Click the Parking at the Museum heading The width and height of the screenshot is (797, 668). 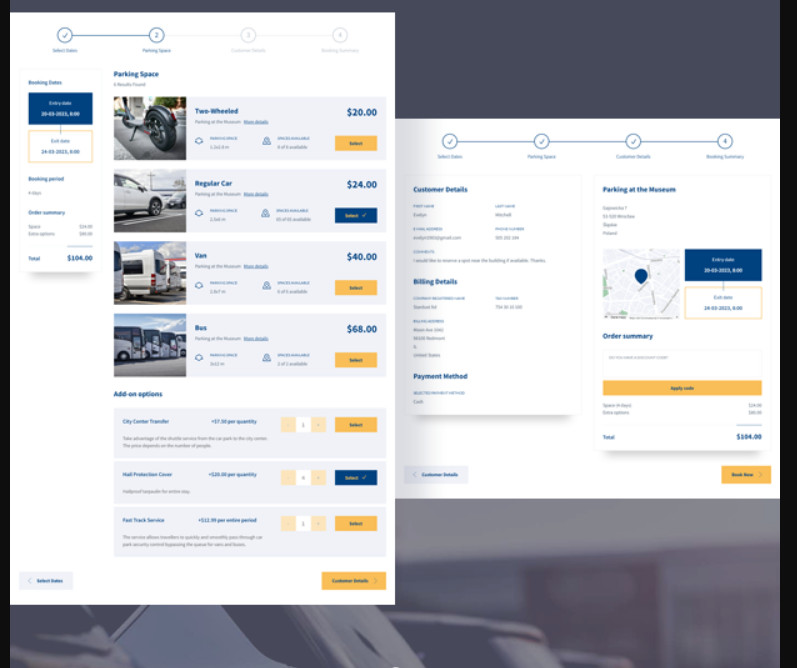pyautogui.click(x=639, y=190)
